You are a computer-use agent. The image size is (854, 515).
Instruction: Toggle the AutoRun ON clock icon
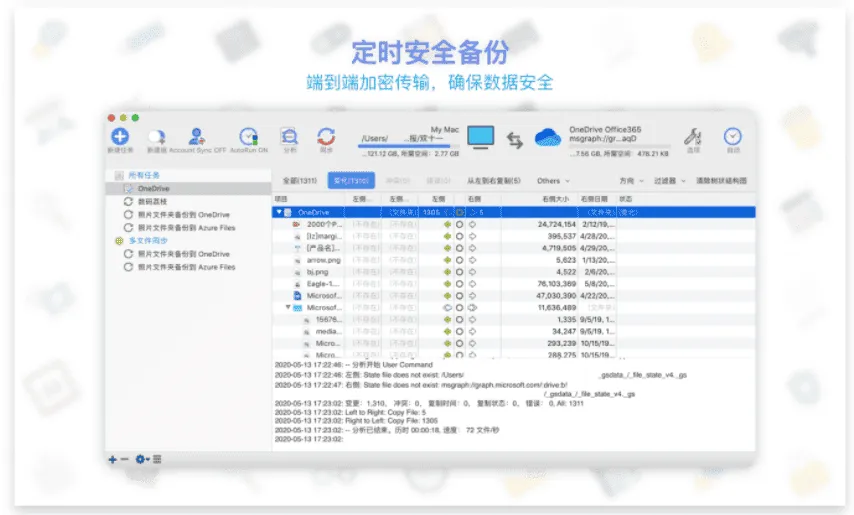point(248,136)
